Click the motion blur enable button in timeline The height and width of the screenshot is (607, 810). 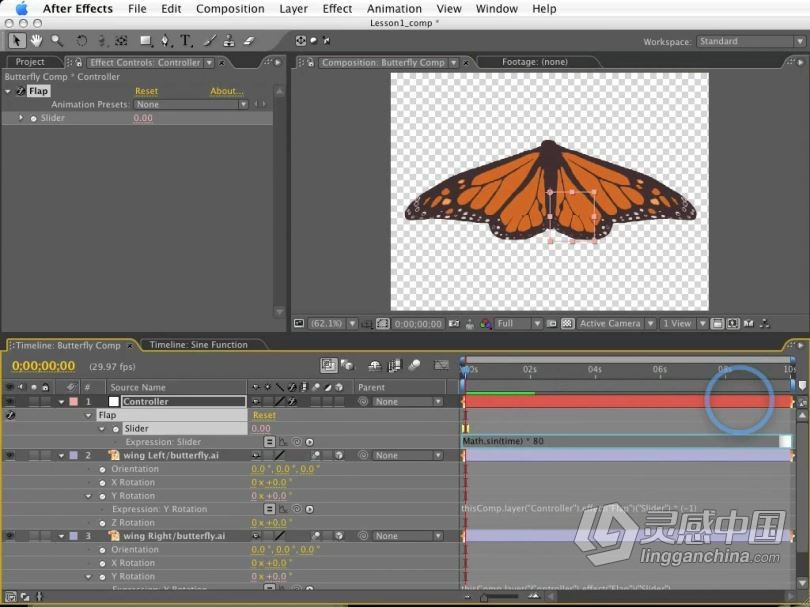tap(414, 366)
